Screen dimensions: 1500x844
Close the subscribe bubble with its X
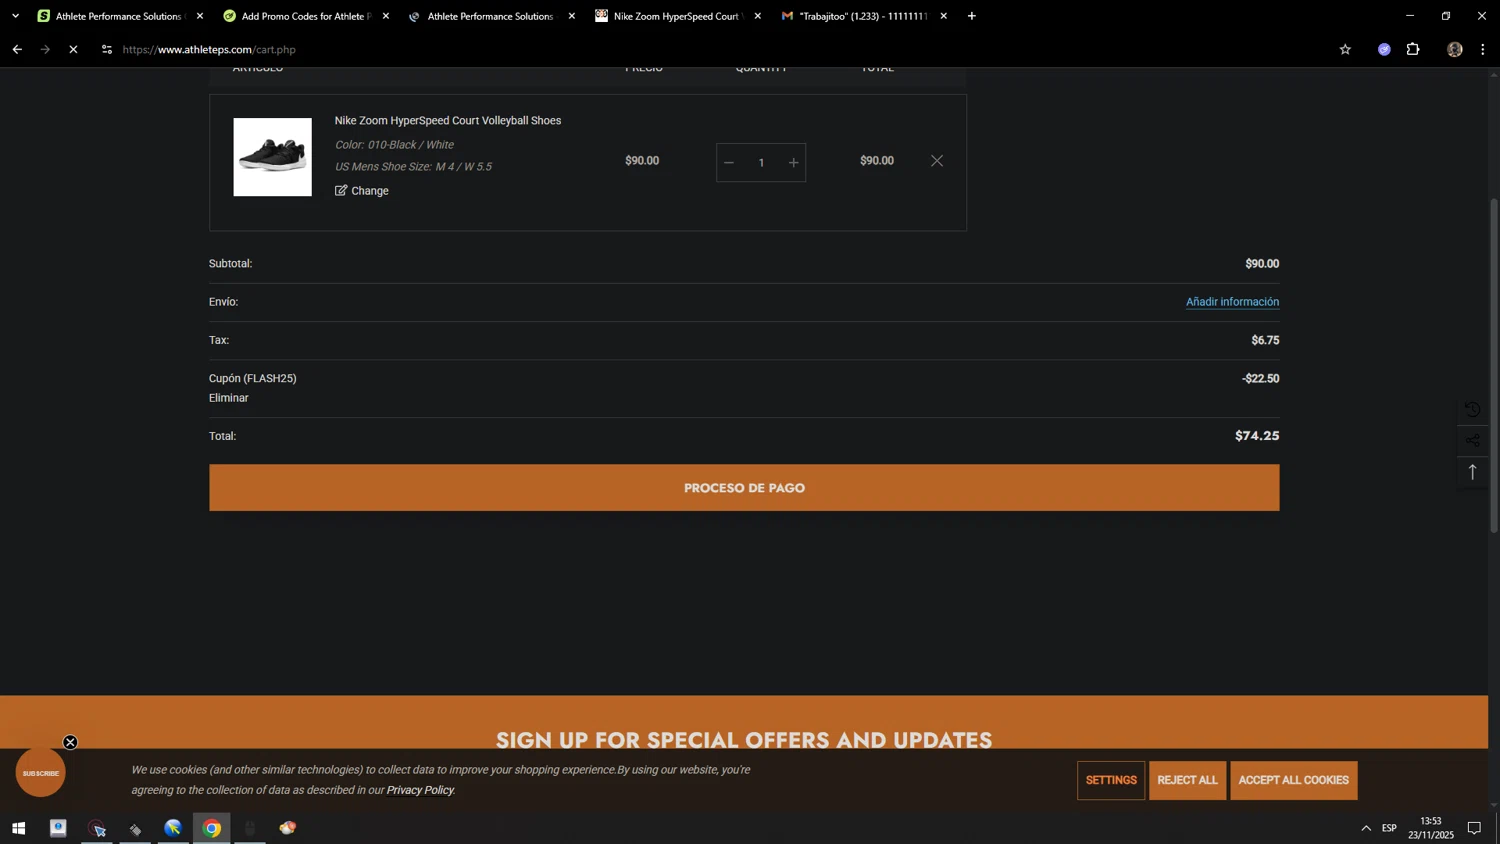click(x=70, y=743)
